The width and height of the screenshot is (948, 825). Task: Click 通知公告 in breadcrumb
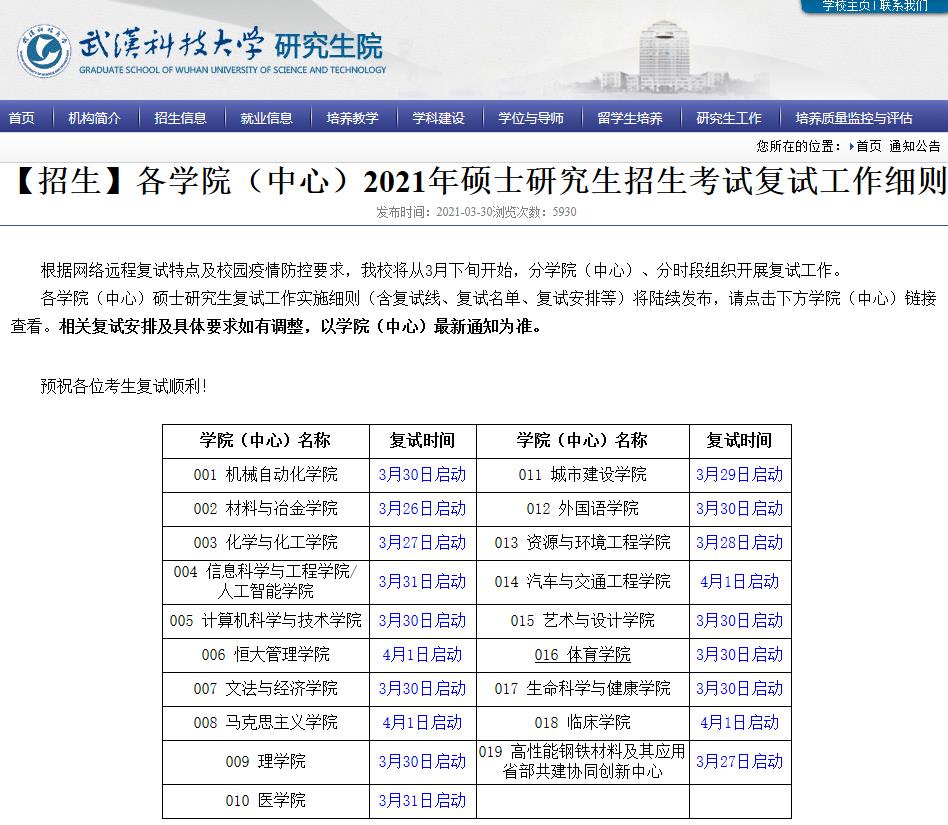[x=914, y=146]
